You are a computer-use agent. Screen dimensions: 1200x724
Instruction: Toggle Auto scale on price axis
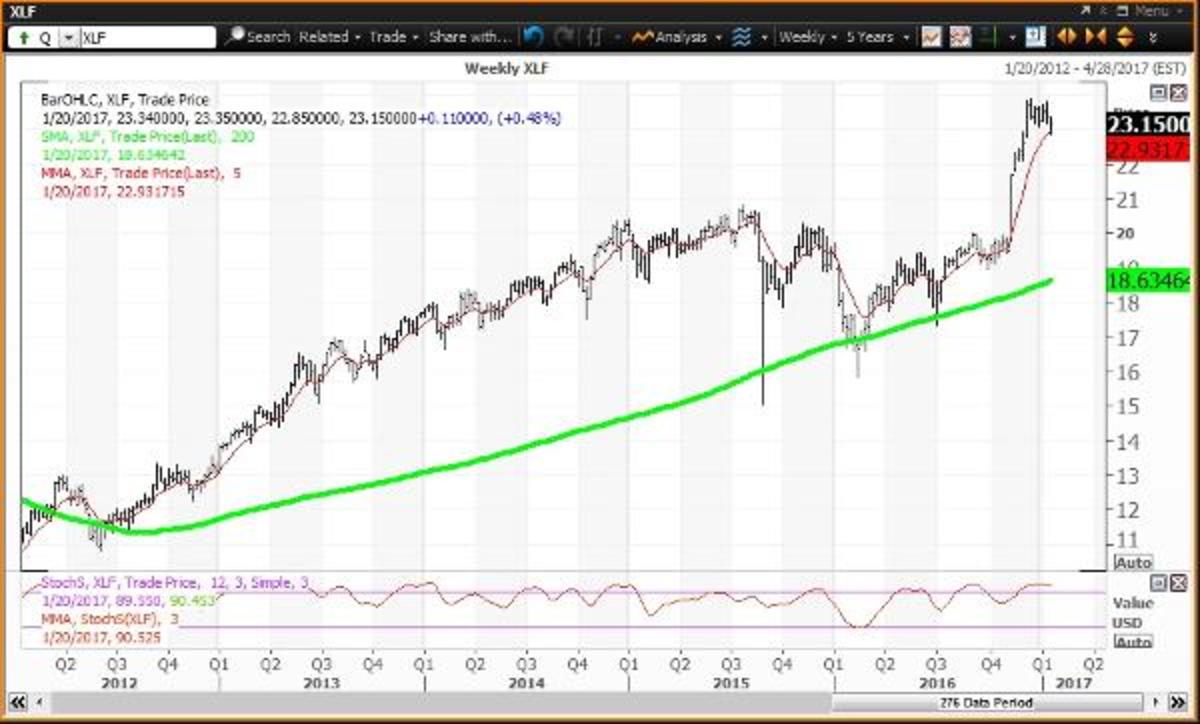tap(1132, 563)
